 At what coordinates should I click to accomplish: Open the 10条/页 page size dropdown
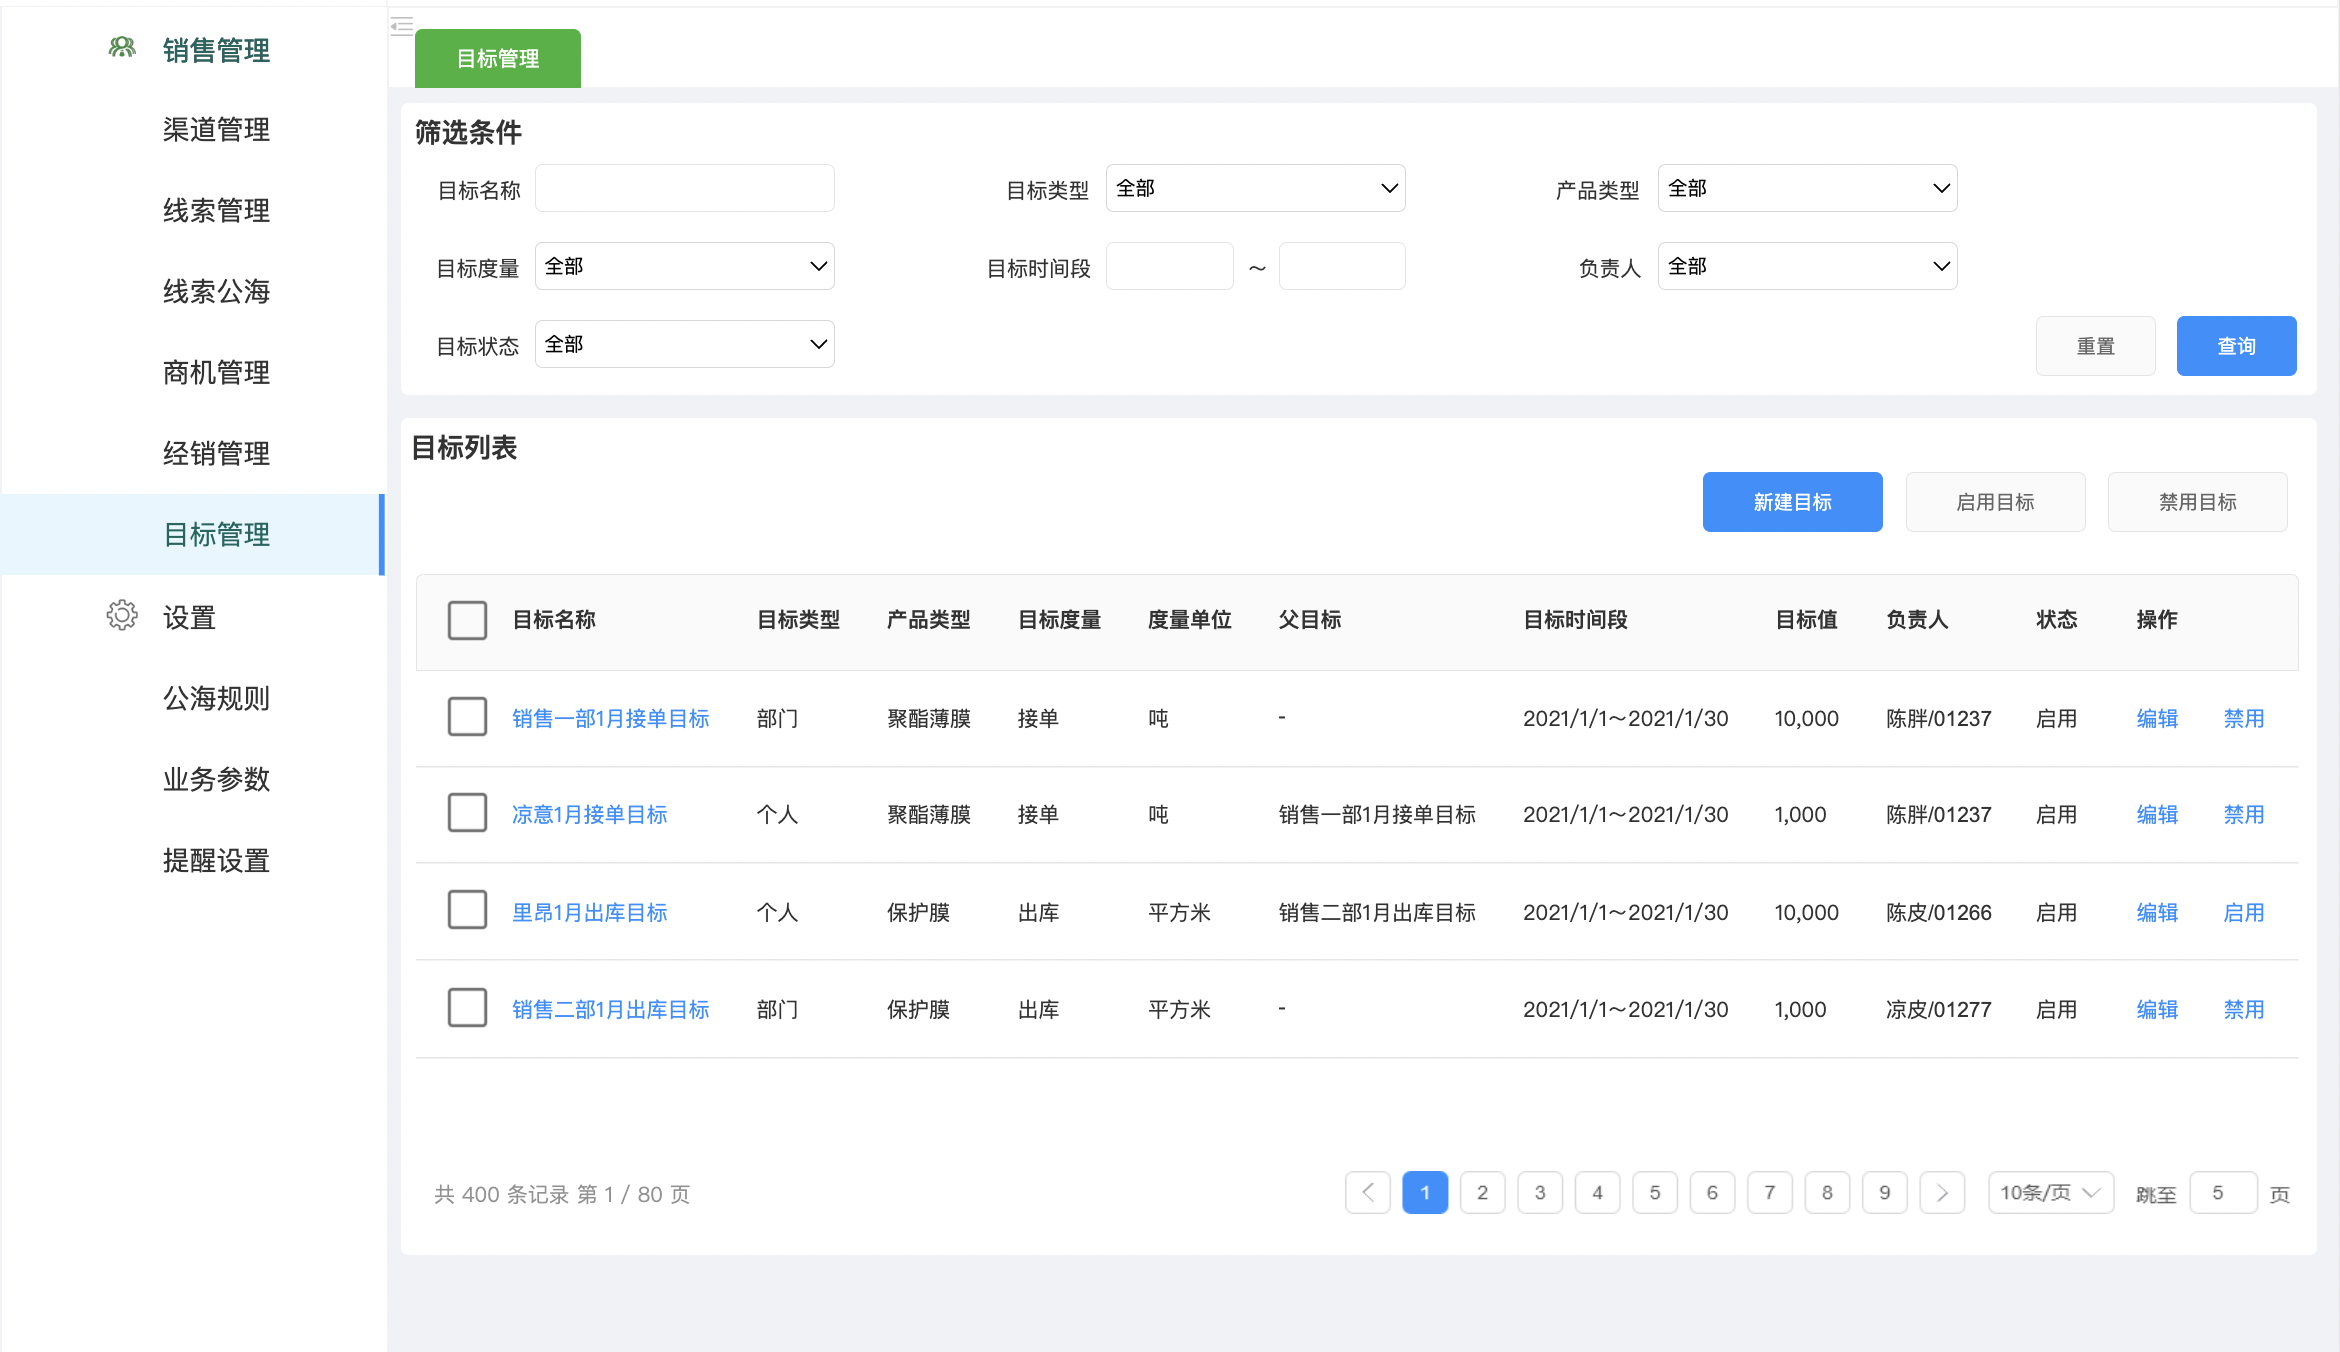2050,1192
